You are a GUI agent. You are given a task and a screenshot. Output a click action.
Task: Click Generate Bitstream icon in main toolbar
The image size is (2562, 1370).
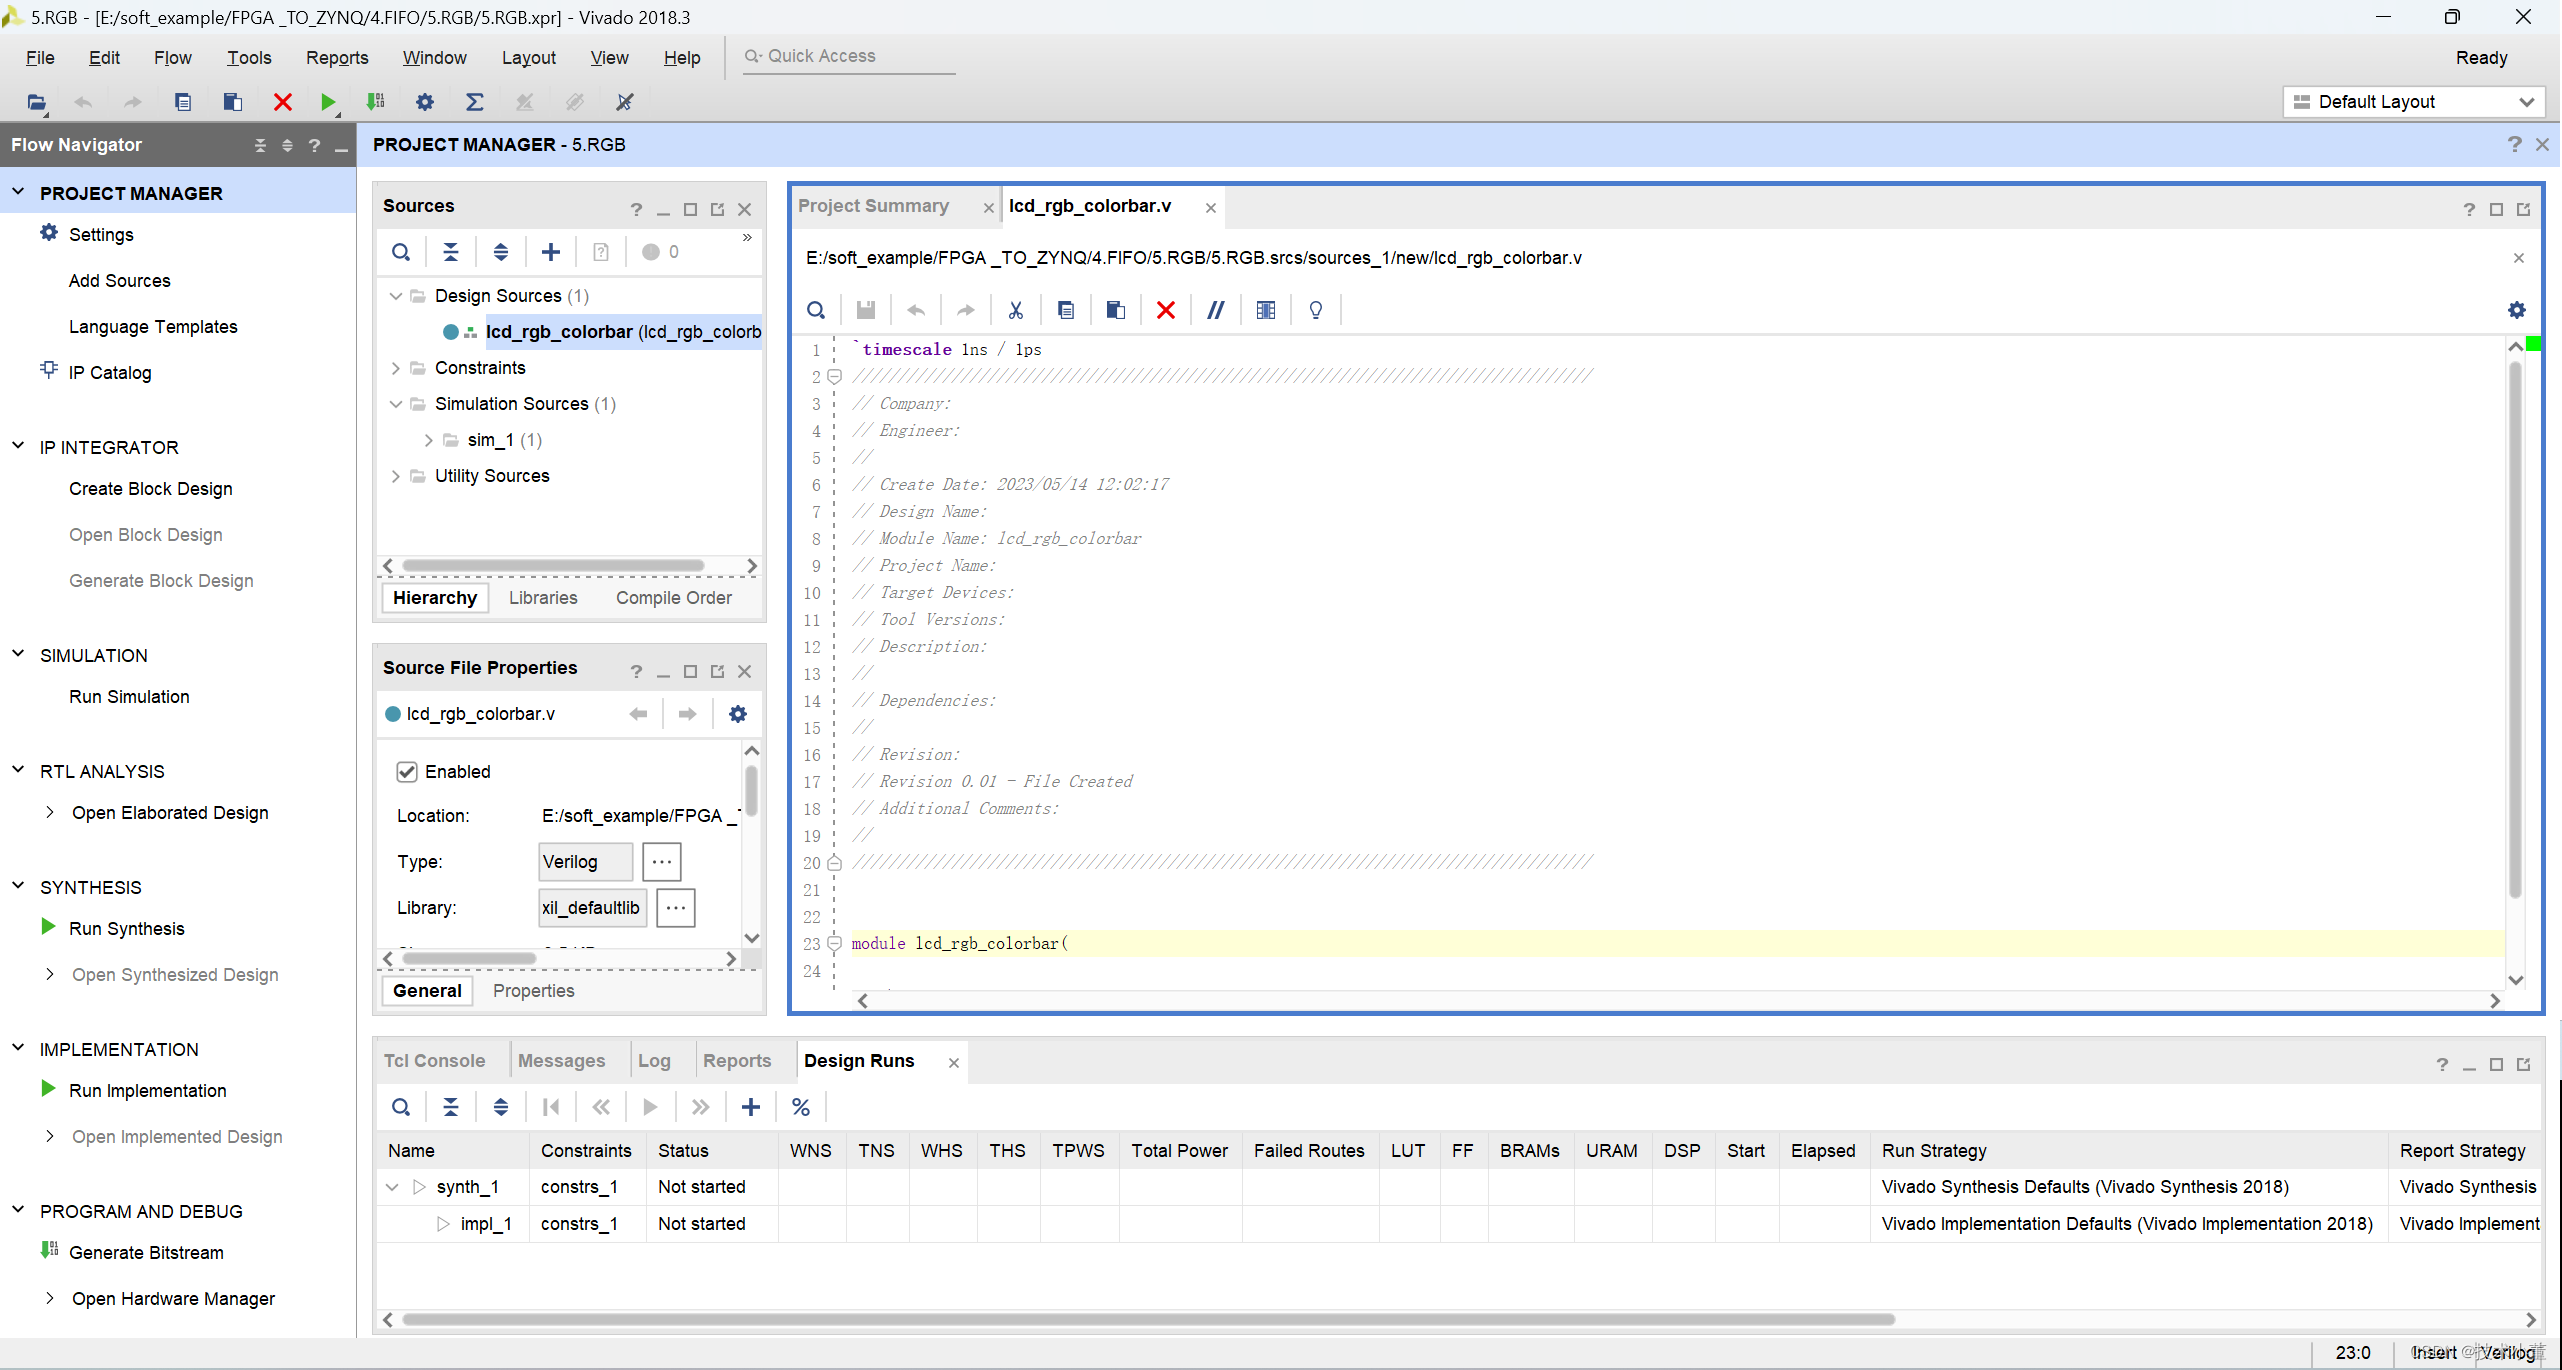[376, 102]
